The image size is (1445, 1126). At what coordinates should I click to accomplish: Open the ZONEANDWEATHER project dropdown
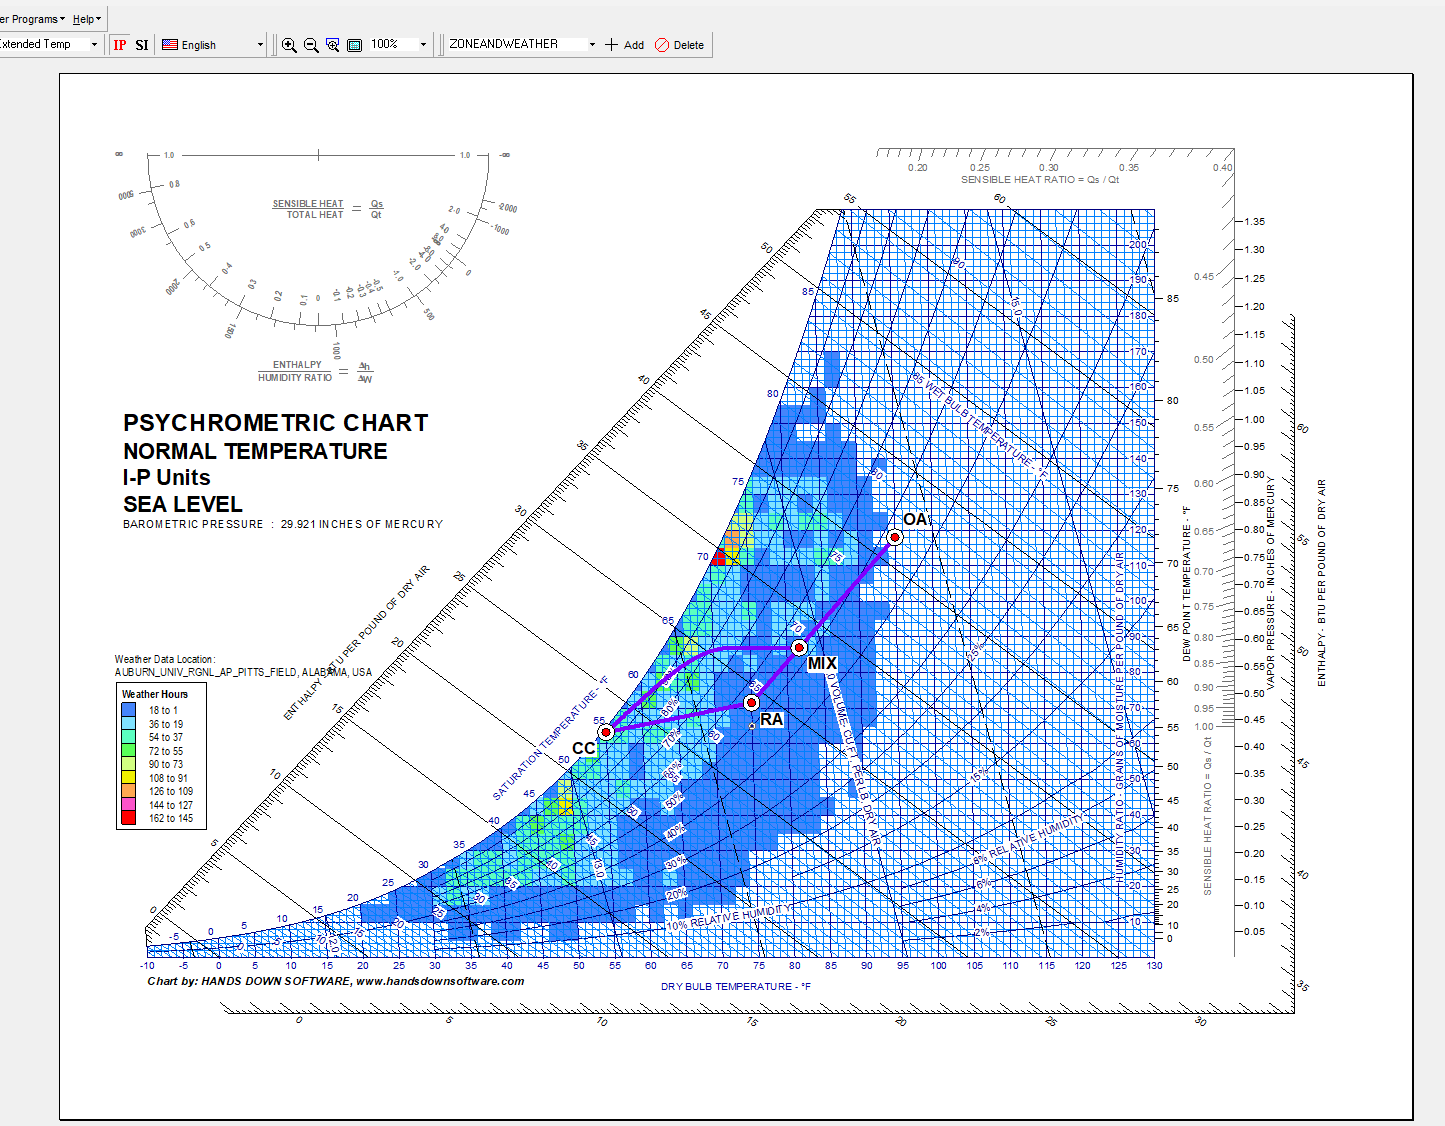coord(592,45)
